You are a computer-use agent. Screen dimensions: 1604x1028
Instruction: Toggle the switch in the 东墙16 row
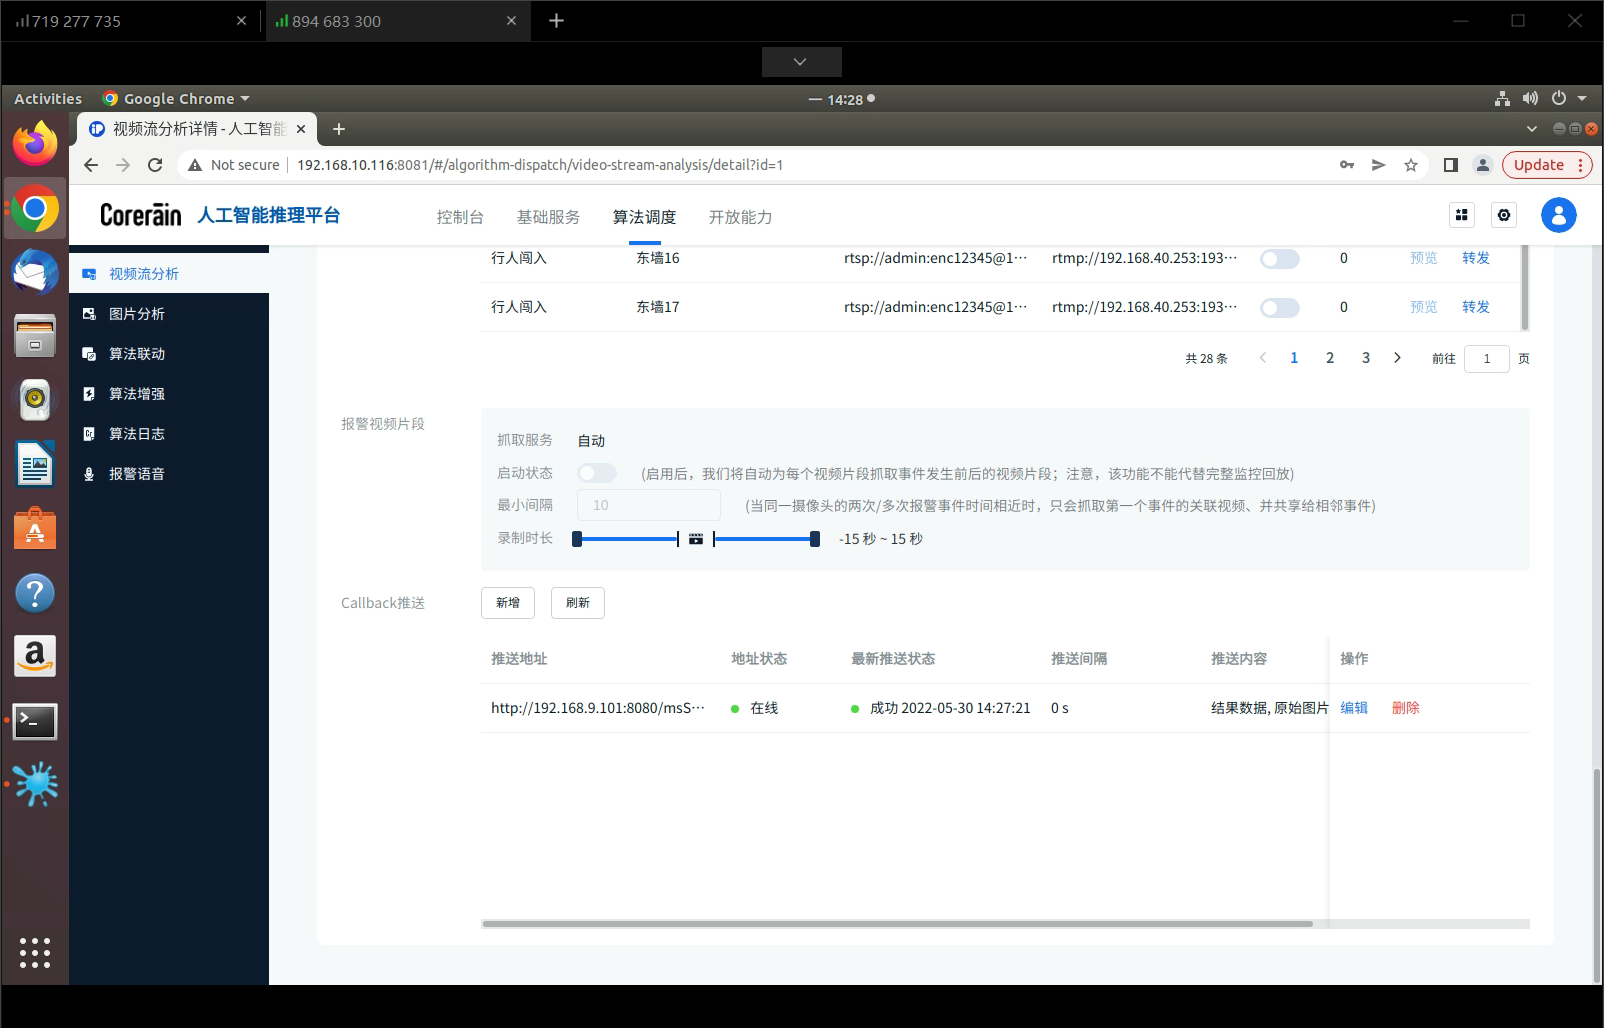(x=1280, y=259)
